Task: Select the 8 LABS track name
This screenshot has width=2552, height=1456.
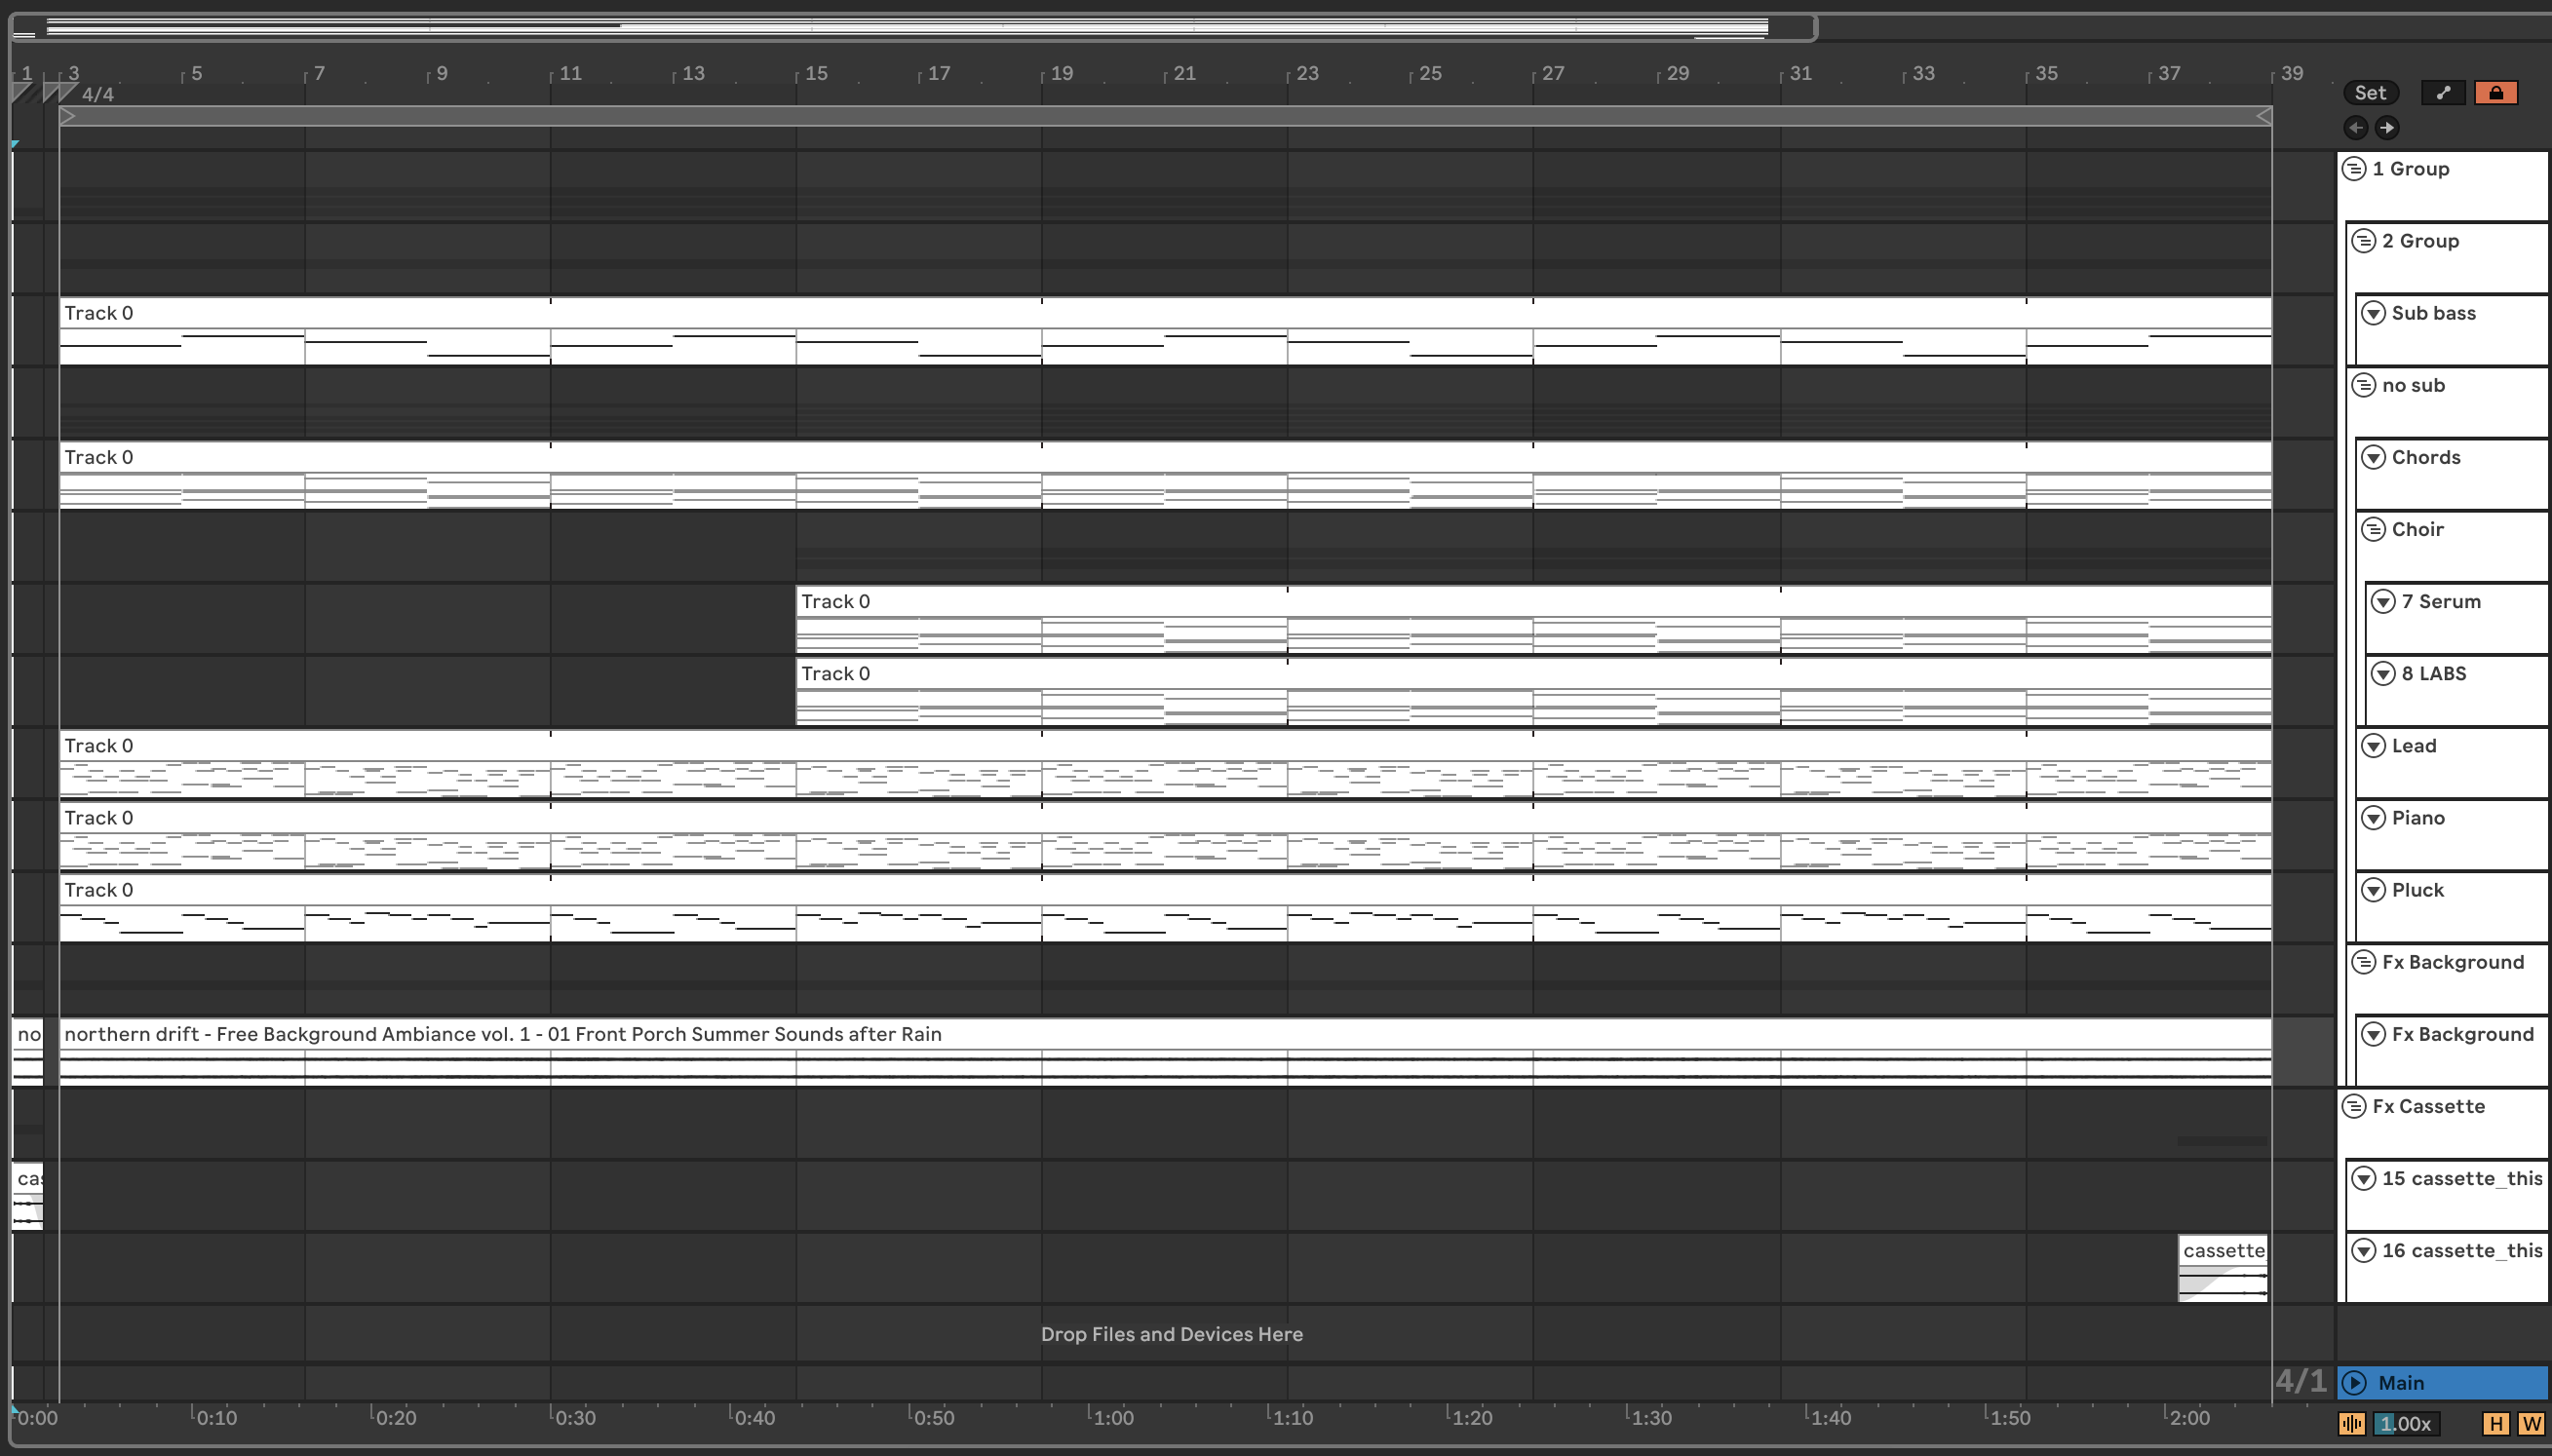Action: (x=2434, y=673)
